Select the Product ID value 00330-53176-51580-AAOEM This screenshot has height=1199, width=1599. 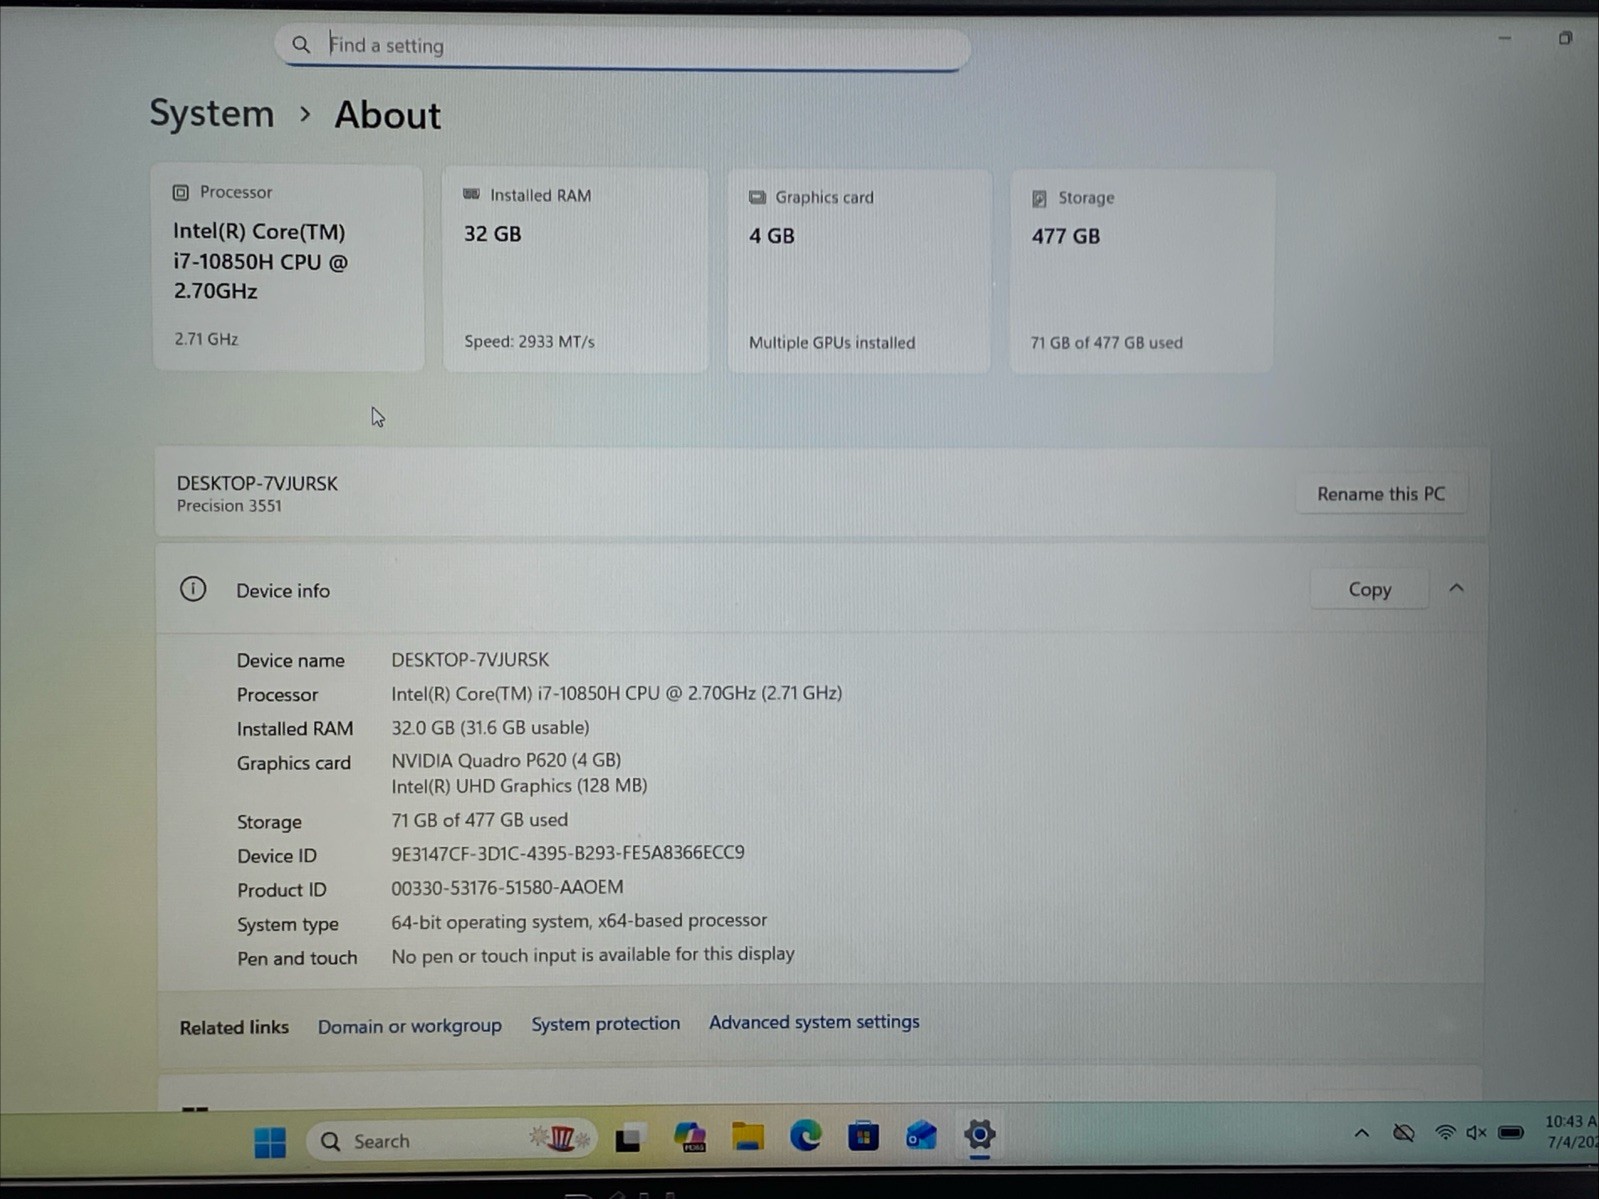[x=507, y=887]
